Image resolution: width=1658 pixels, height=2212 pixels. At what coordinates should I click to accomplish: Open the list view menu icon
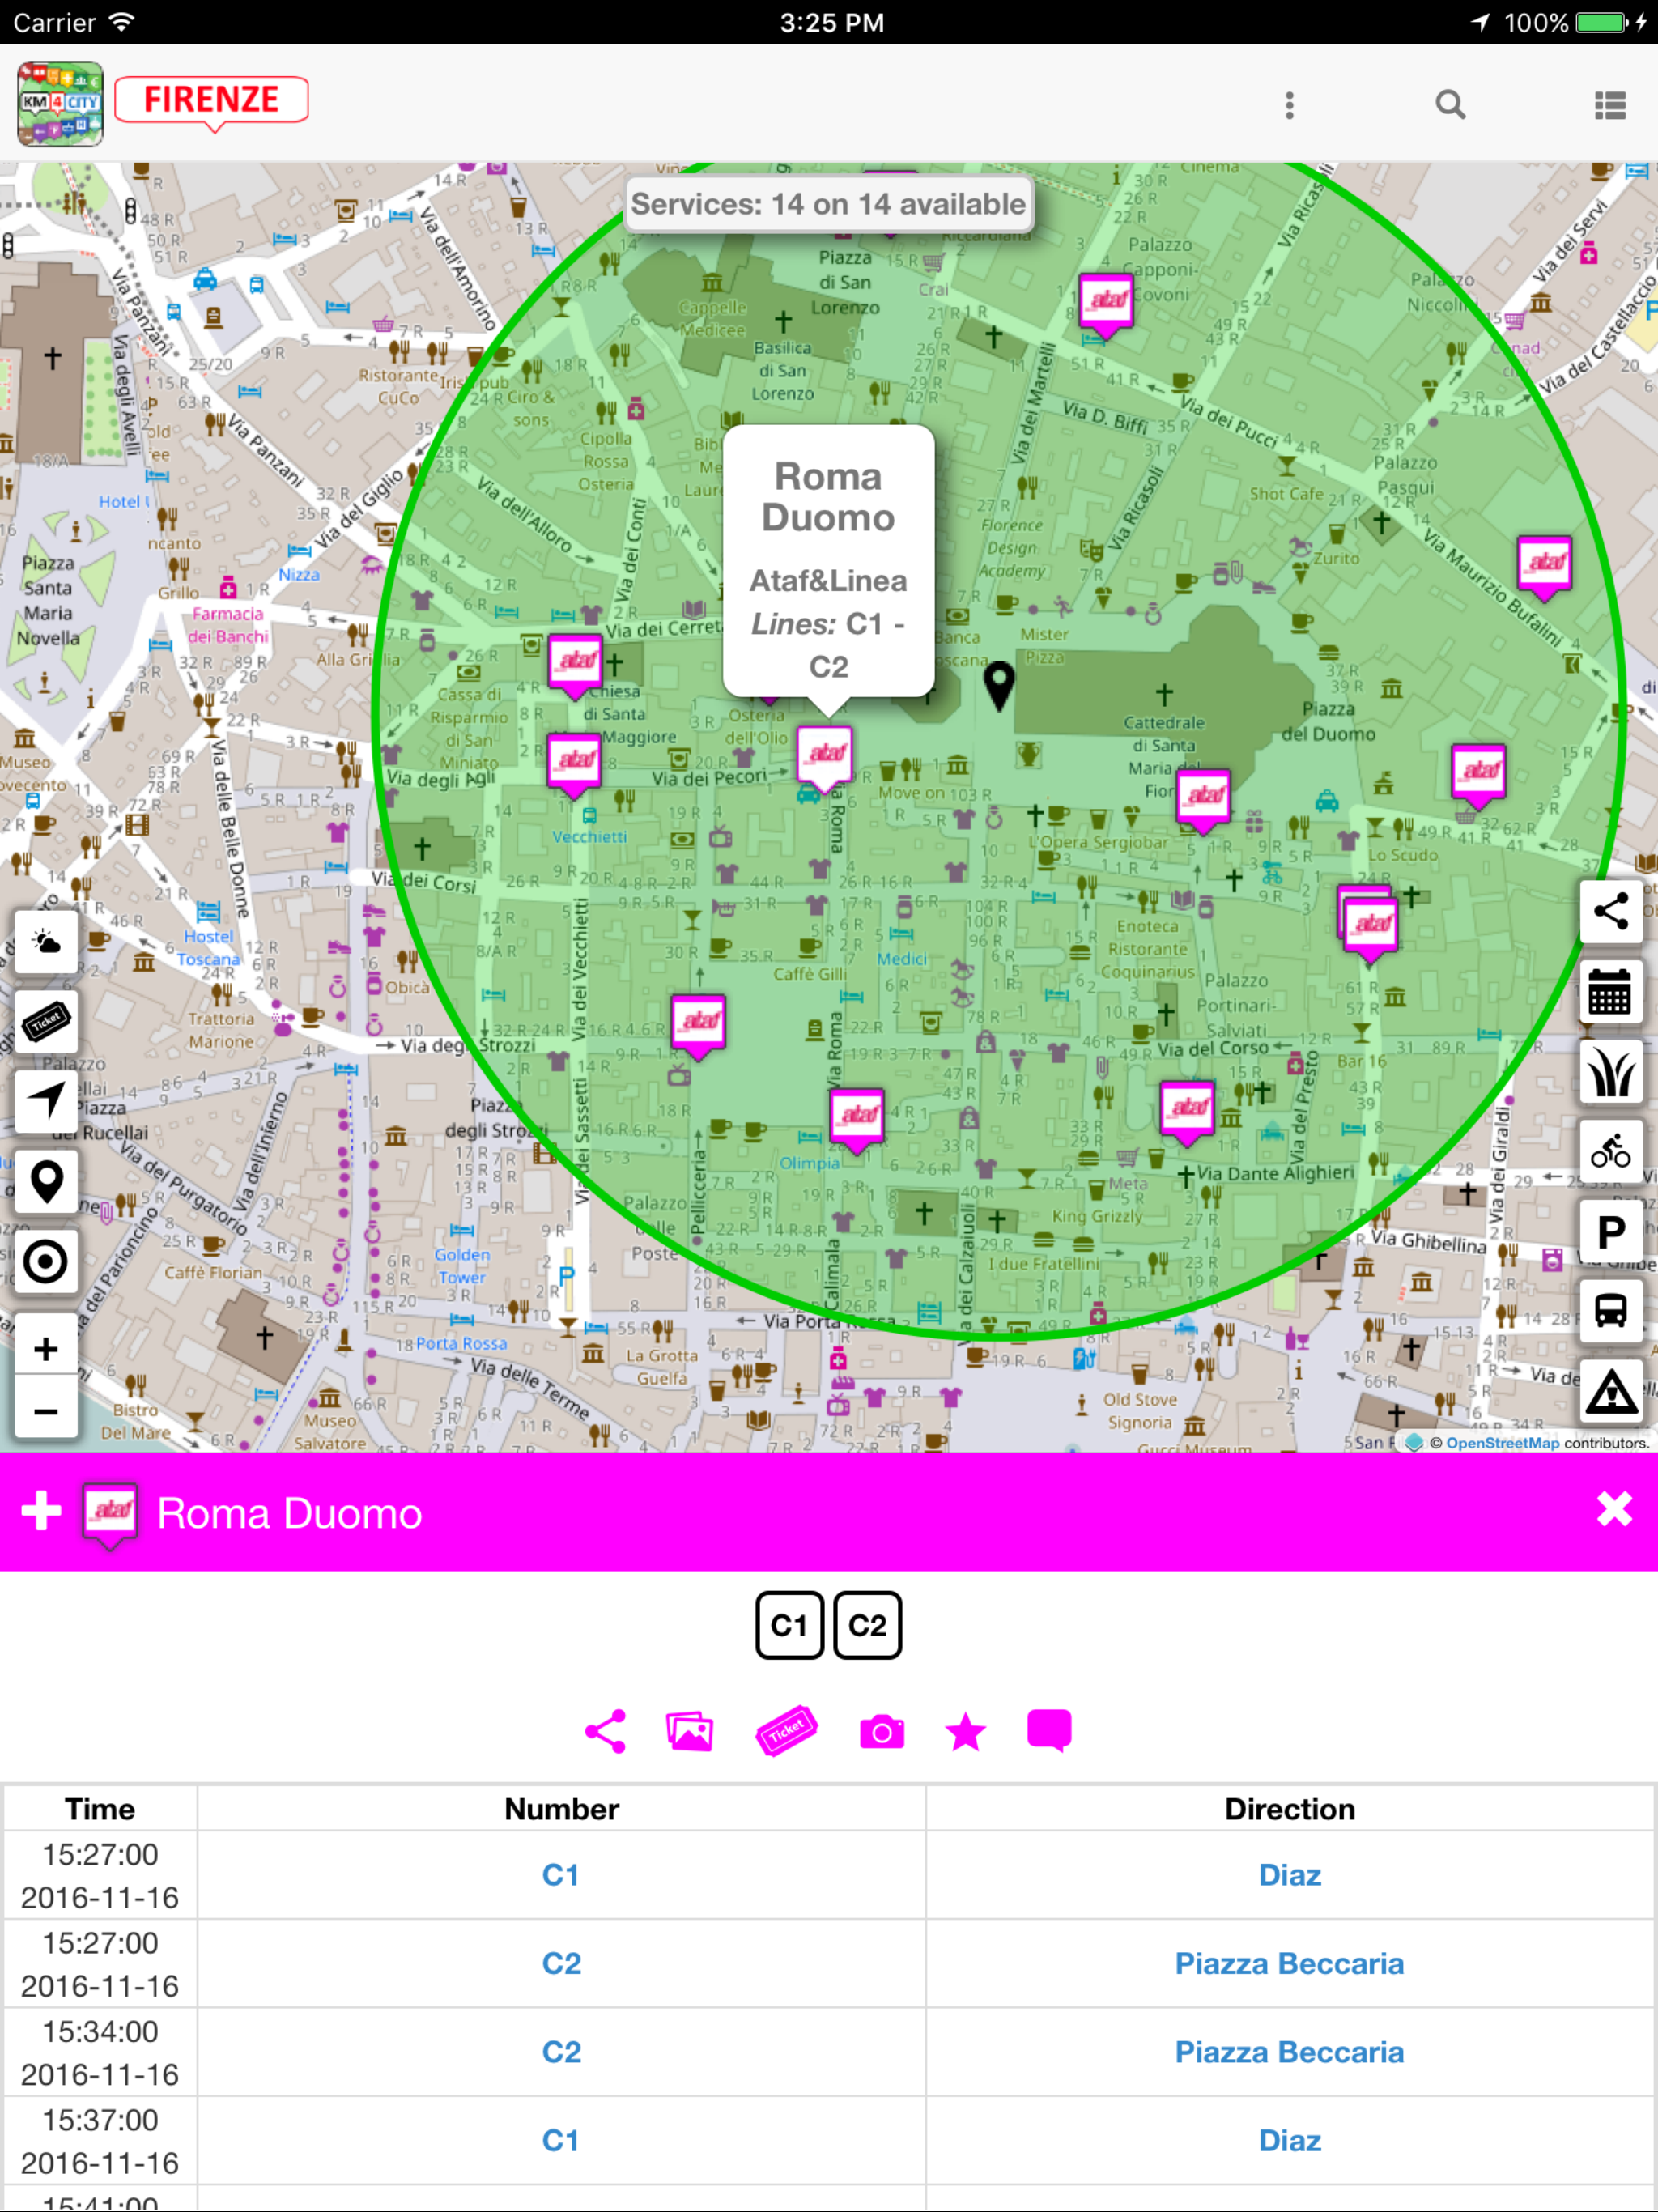point(1610,105)
